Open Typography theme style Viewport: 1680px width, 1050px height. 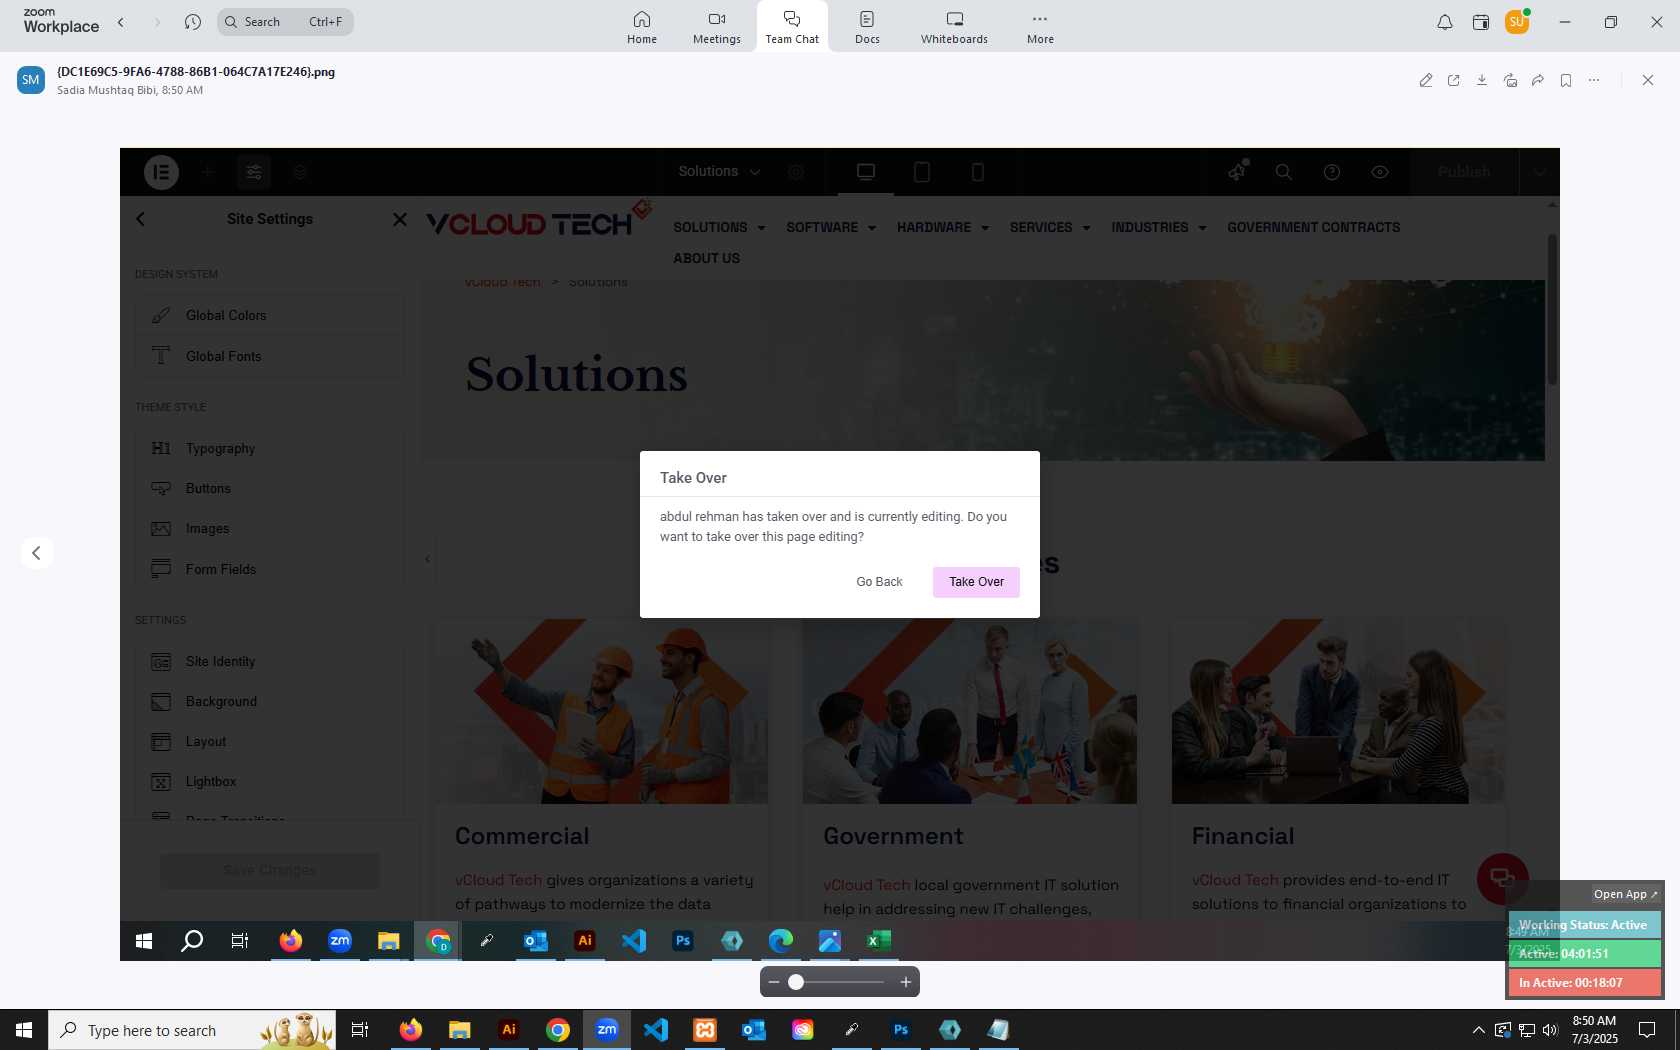tap(269, 448)
